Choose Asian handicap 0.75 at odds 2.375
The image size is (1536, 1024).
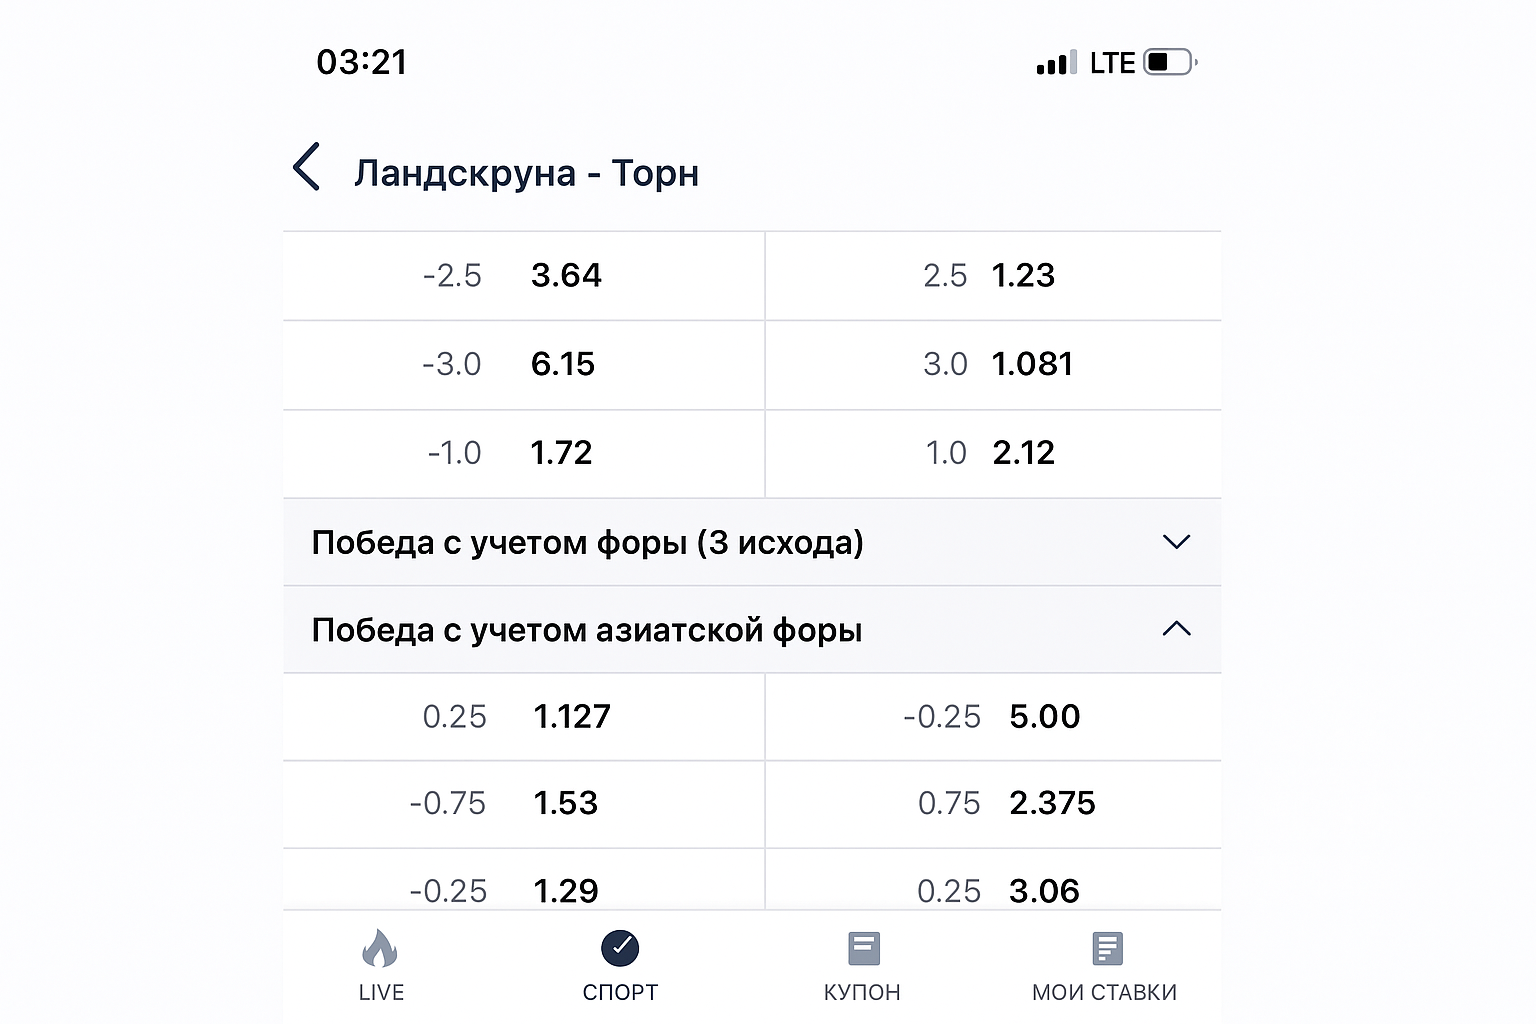(x=993, y=804)
